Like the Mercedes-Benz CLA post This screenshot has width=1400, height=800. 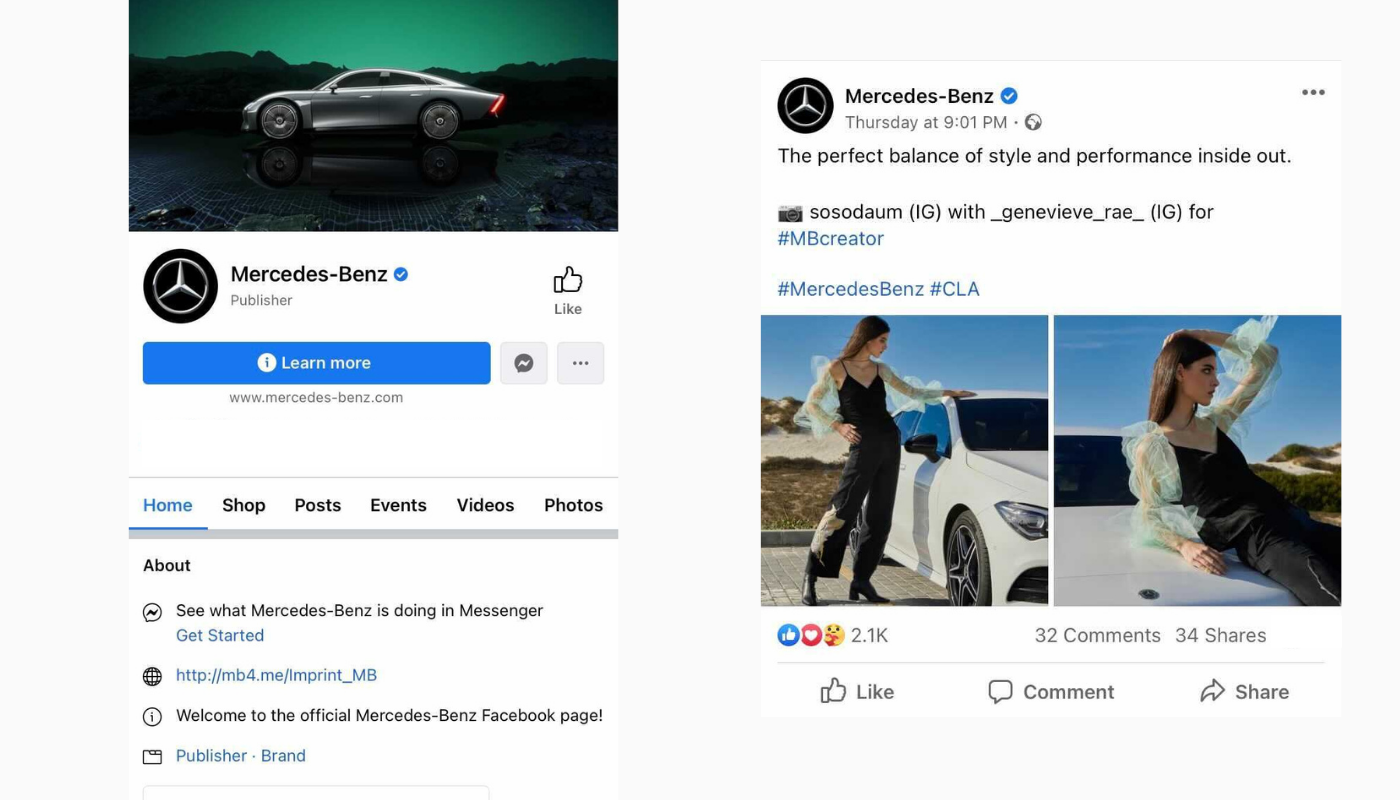click(857, 691)
